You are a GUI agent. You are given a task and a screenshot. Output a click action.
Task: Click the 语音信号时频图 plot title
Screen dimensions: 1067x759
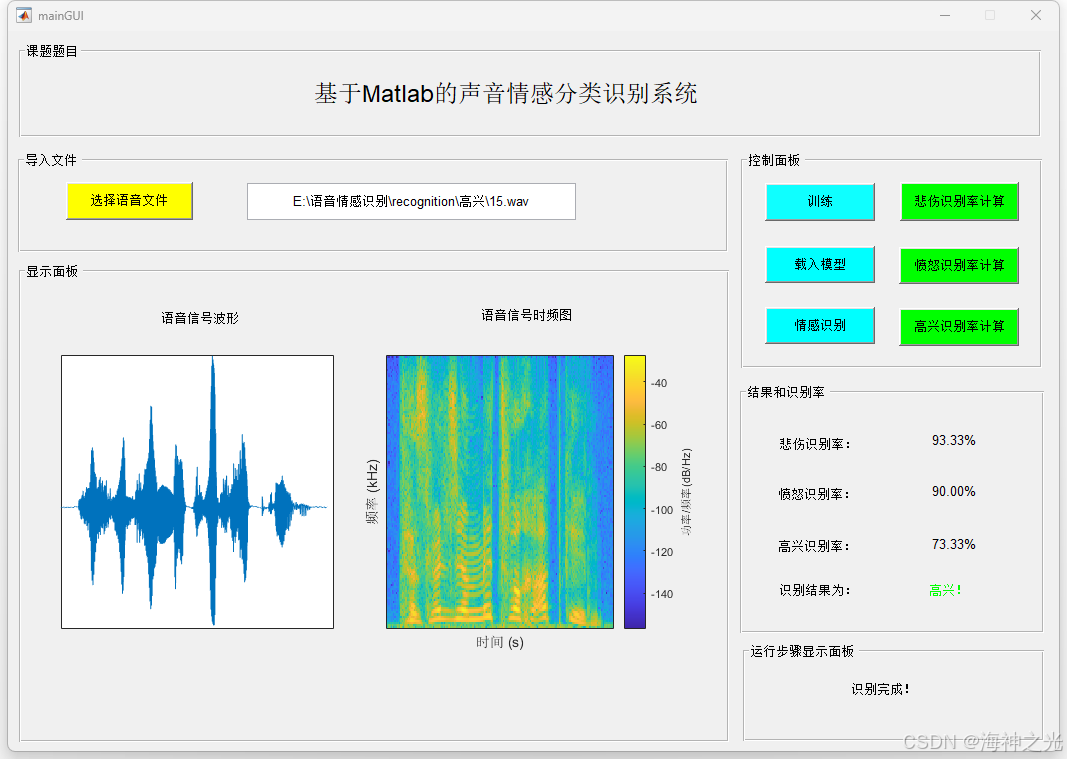click(x=527, y=315)
